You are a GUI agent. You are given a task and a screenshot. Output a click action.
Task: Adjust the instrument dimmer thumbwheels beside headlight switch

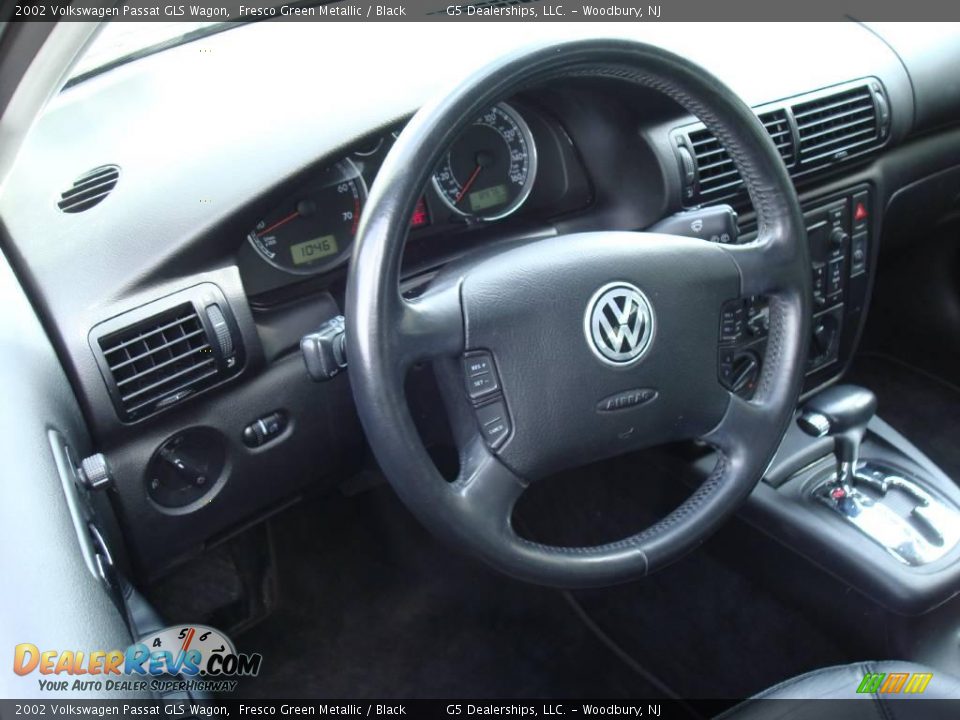tap(264, 428)
